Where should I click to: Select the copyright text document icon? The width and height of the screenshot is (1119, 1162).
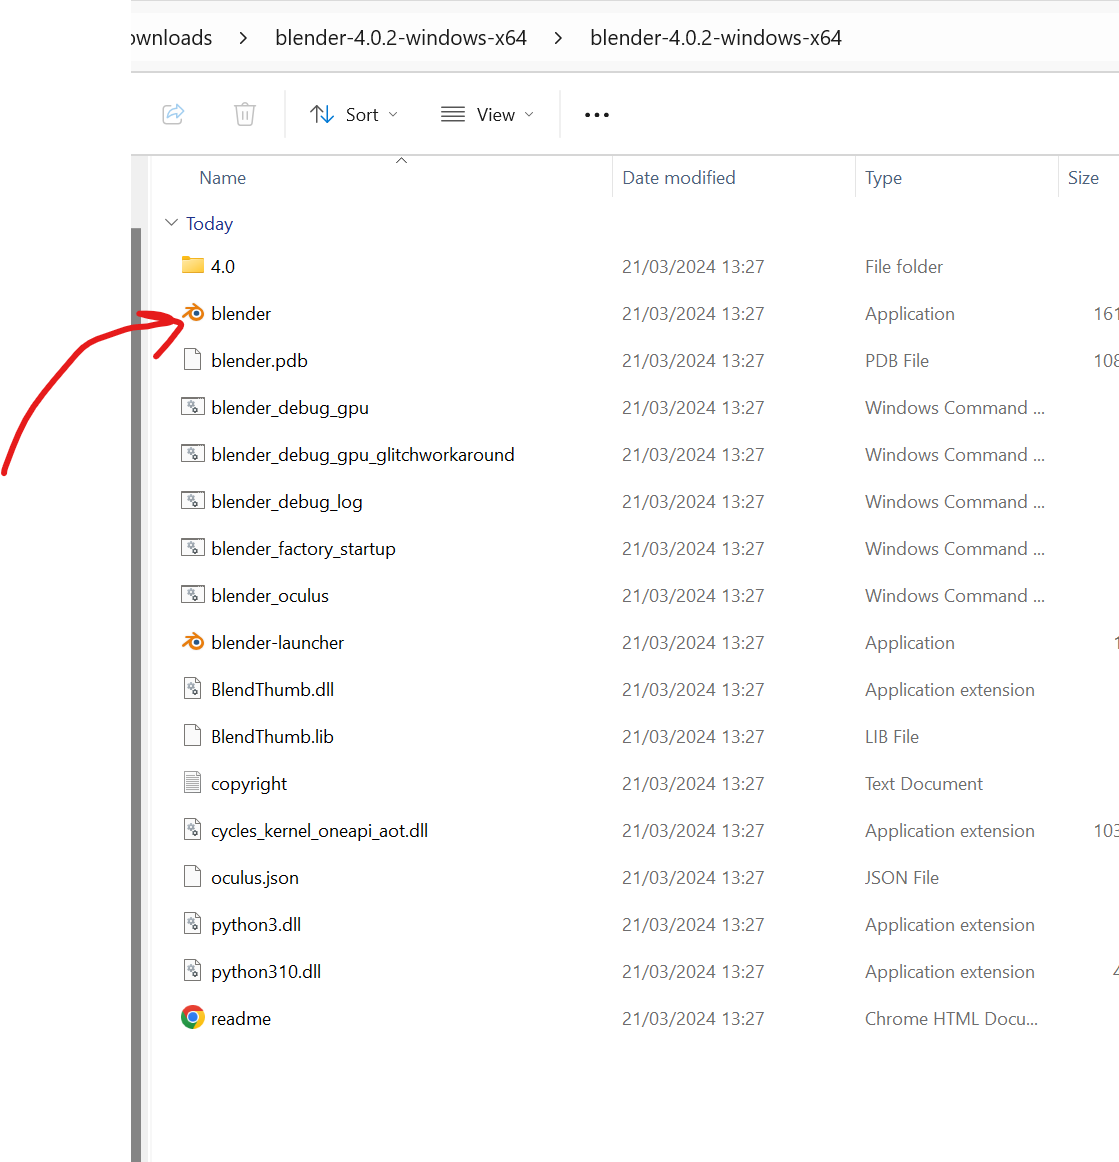[x=193, y=783]
